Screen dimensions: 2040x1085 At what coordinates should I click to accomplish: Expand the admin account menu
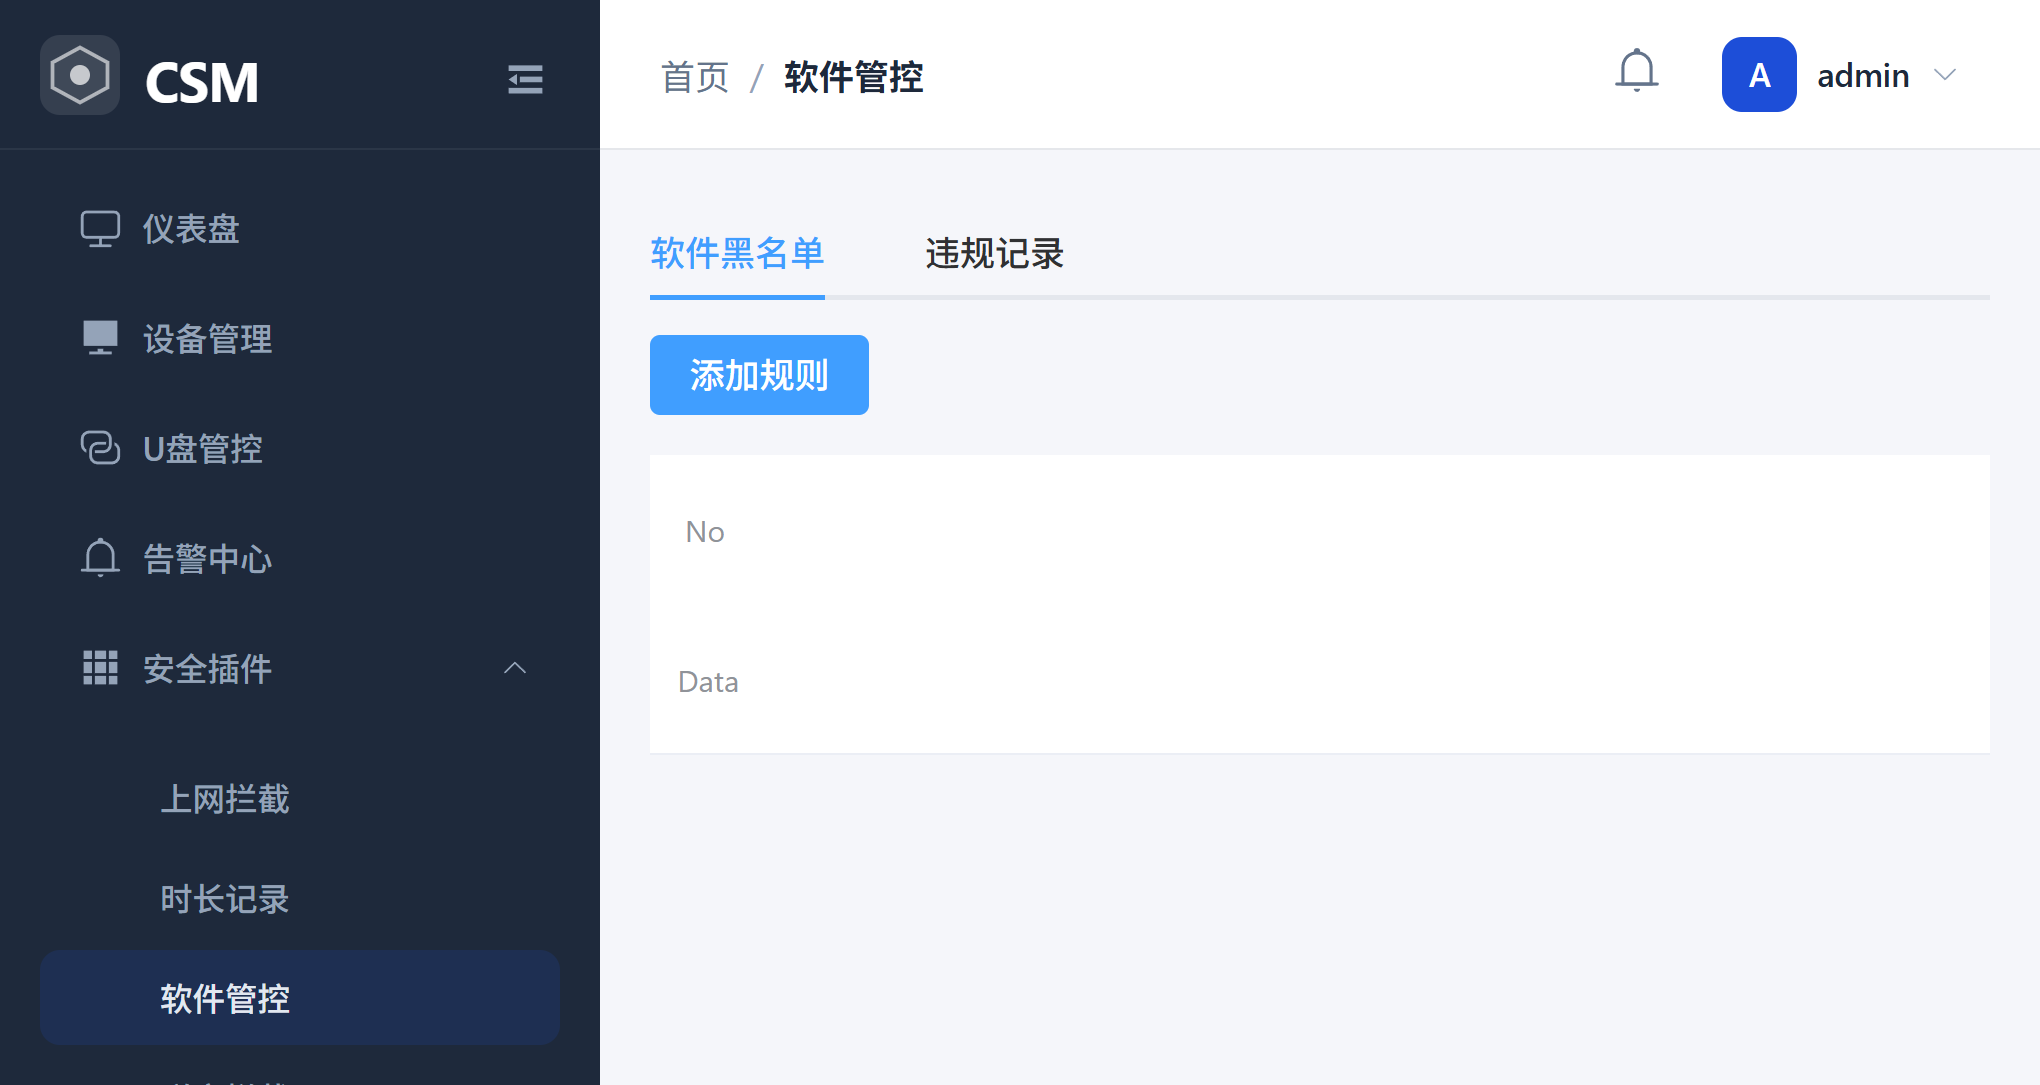(1863, 76)
